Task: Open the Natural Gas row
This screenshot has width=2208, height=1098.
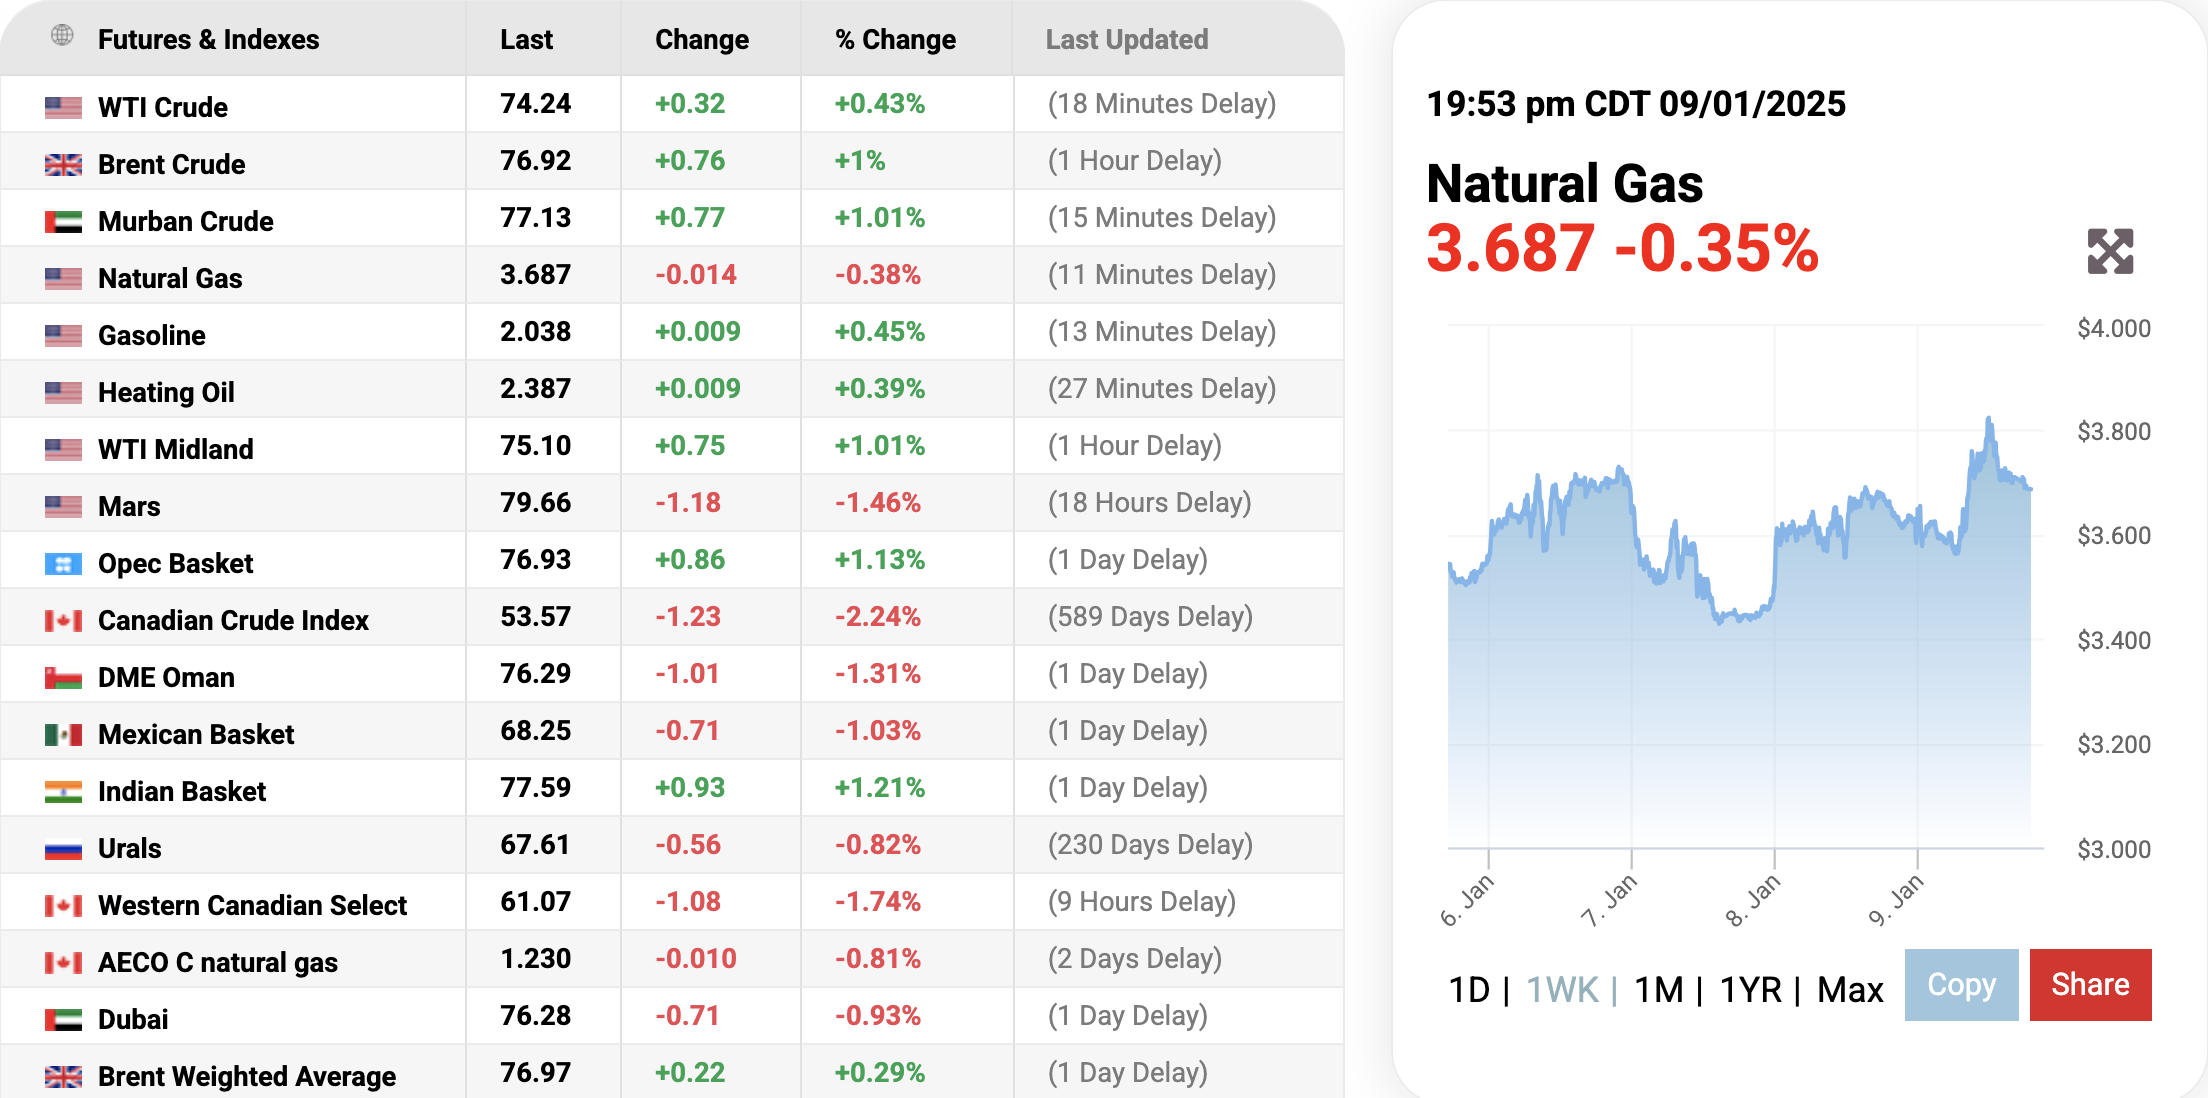Action: pyautogui.click(x=170, y=278)
